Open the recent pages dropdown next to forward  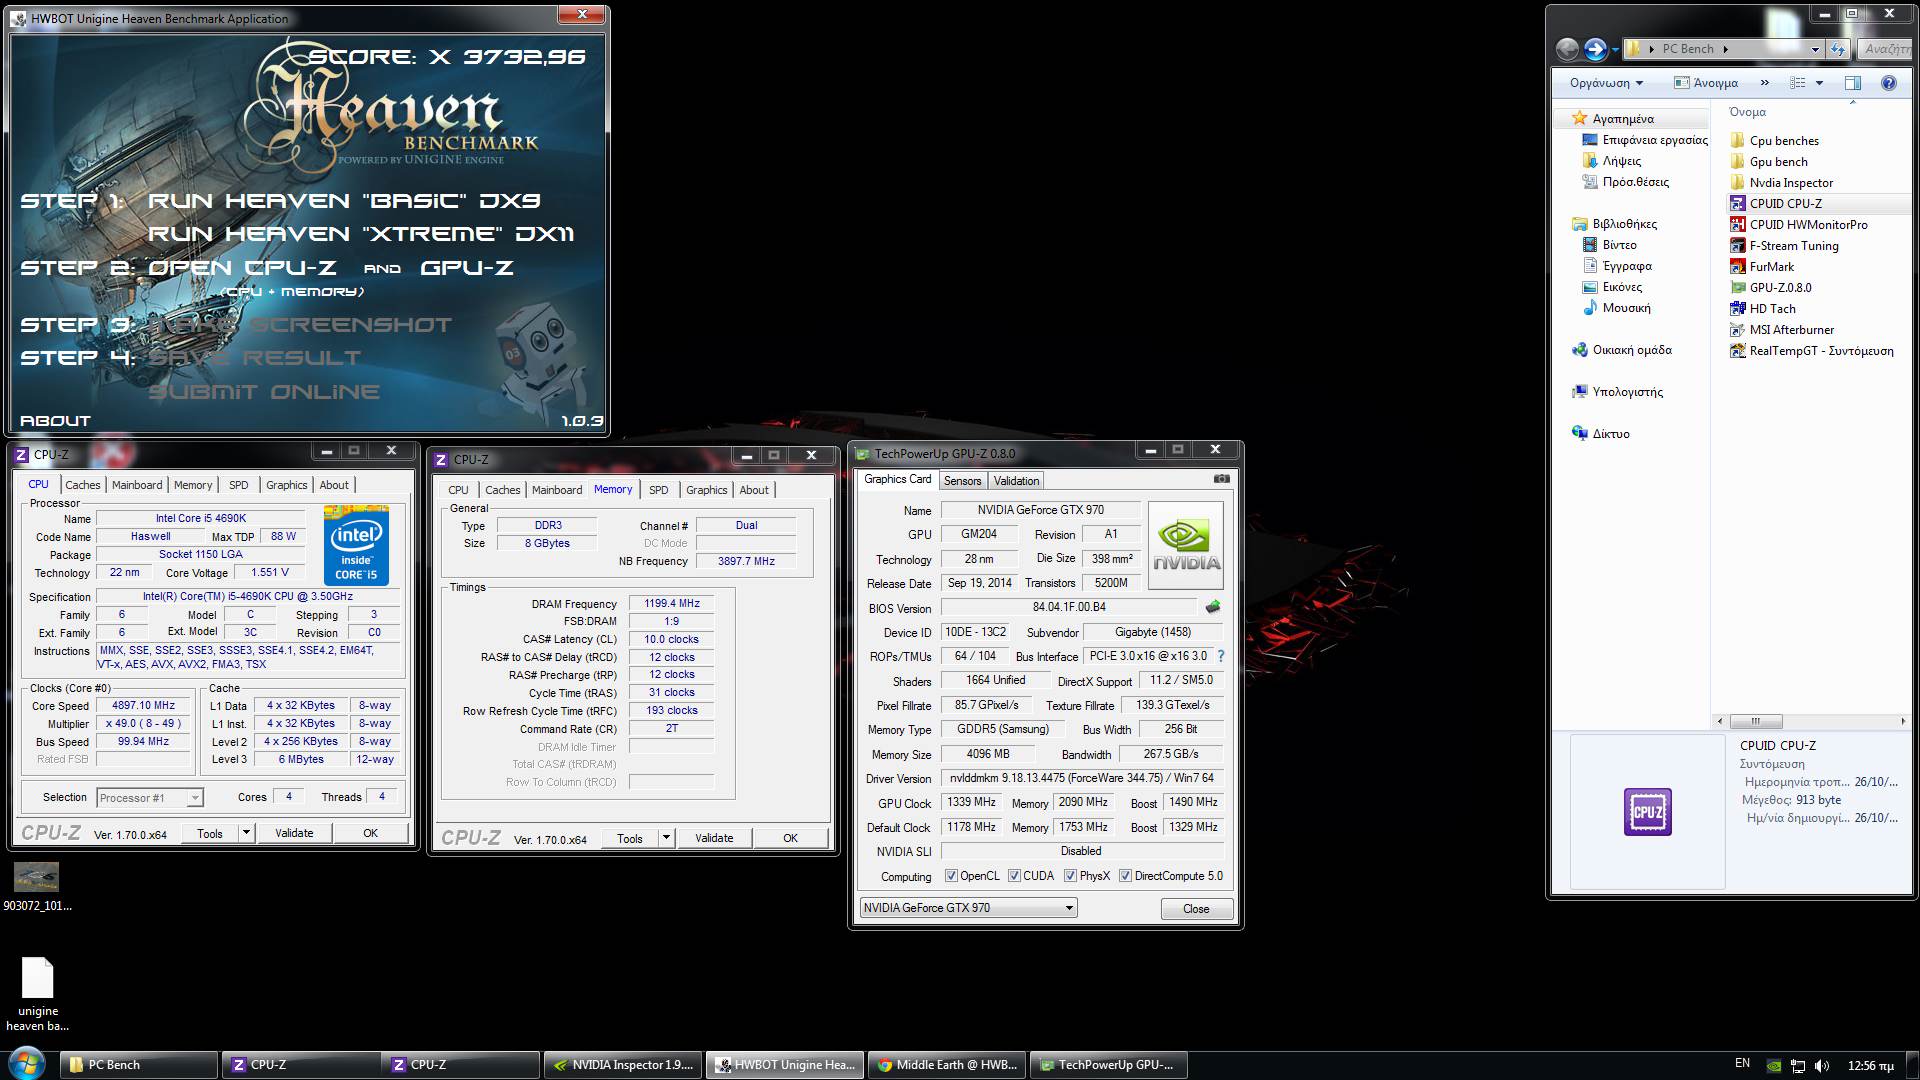tap(1615, 49)
